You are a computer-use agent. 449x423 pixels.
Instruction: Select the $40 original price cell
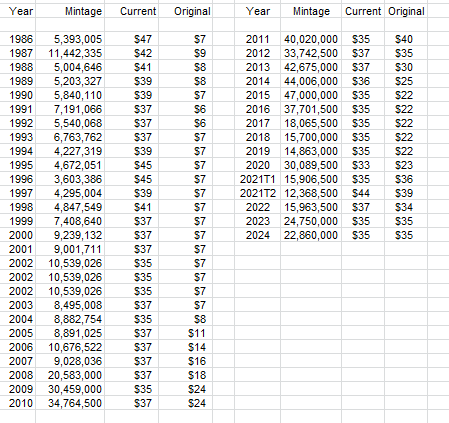[x=406, y=39]
